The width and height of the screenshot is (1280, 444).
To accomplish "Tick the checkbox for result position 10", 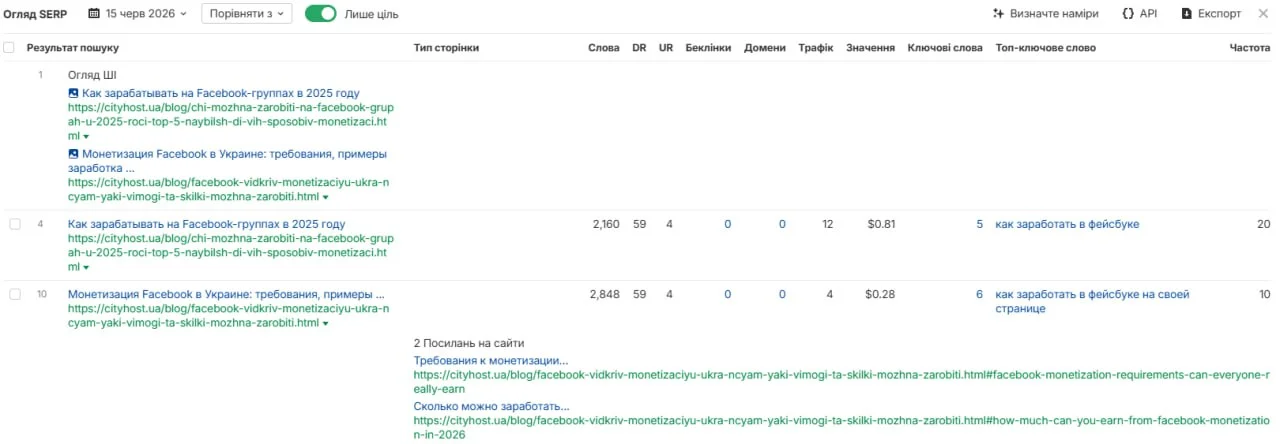I will pyautogui.click(x=15, y=294).
